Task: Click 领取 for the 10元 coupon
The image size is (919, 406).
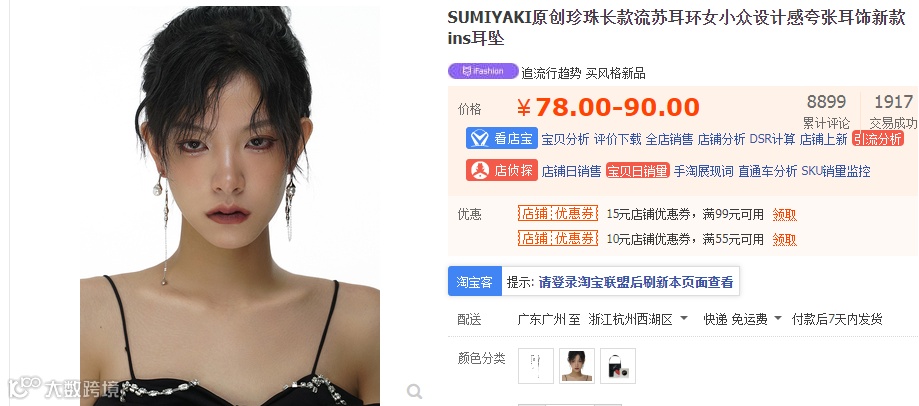Action: [x=784, y=239]
